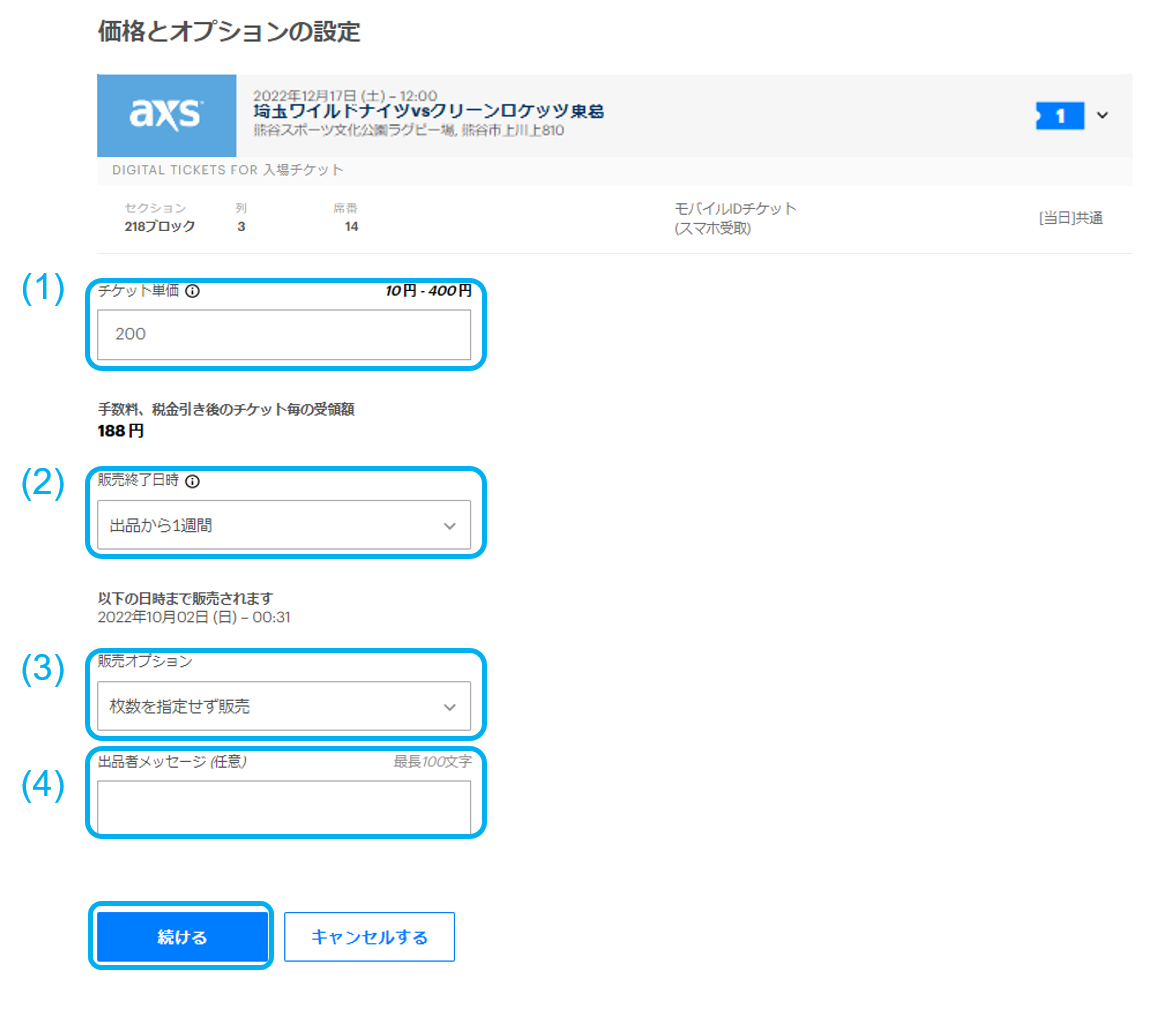
Task: Click arrow in 販売オプション select box
Action: pyautogui.click(x=449, y=707)
